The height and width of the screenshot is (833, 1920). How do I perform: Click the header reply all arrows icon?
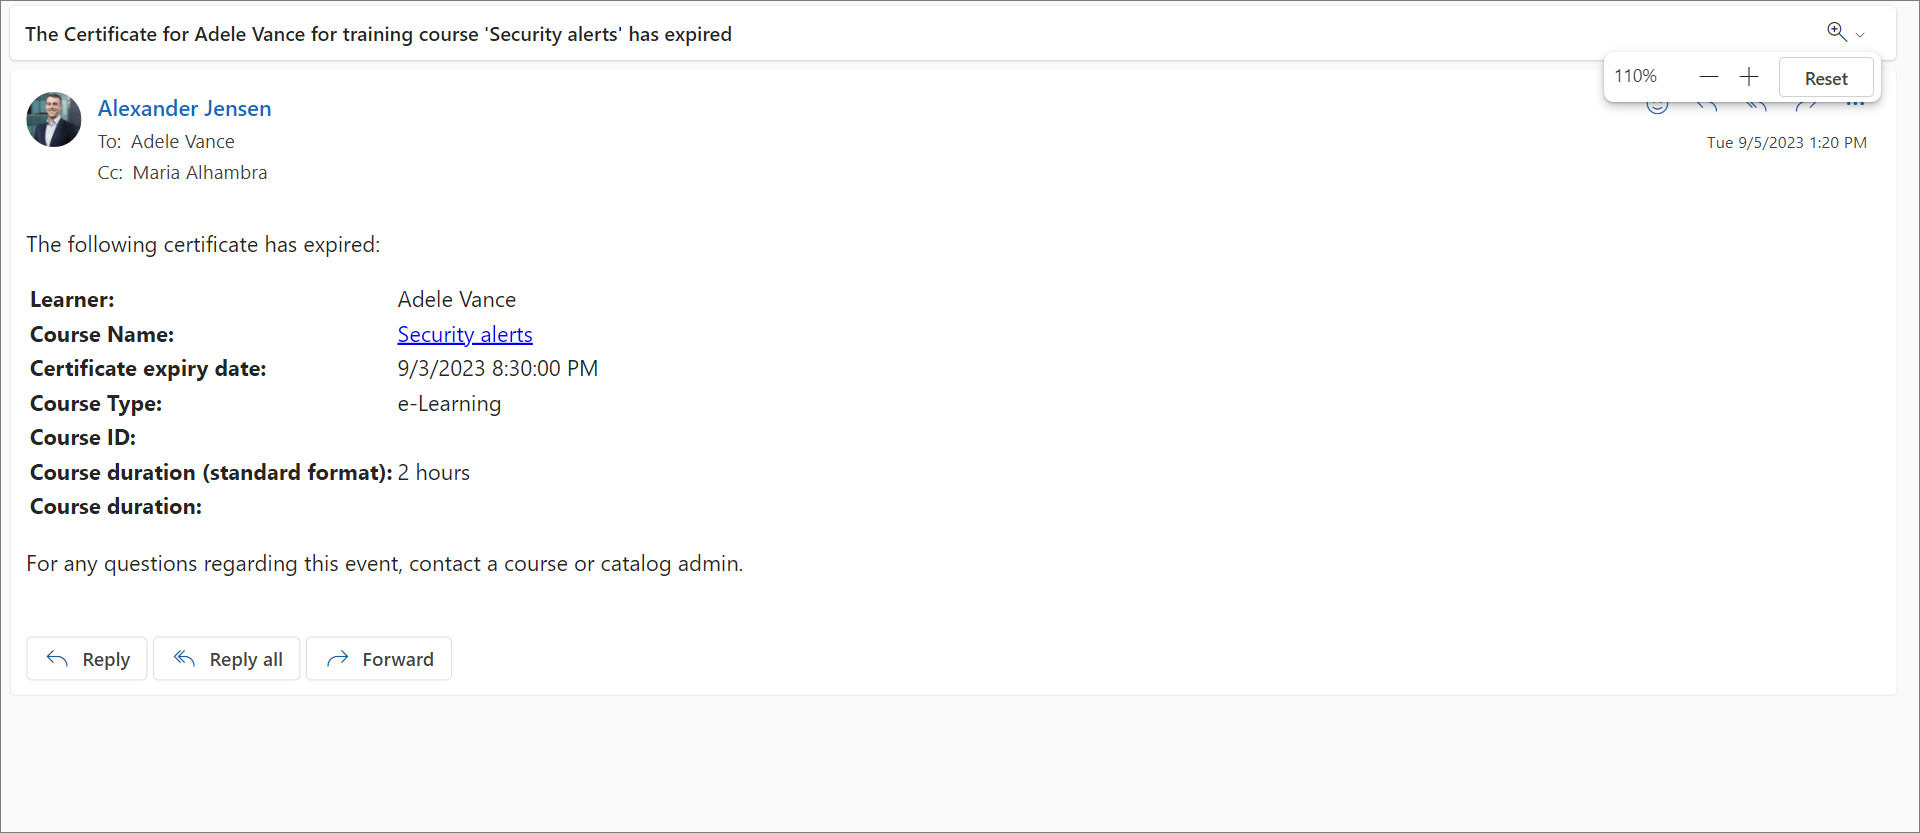pyautogui.click(x=1756, y=106)
